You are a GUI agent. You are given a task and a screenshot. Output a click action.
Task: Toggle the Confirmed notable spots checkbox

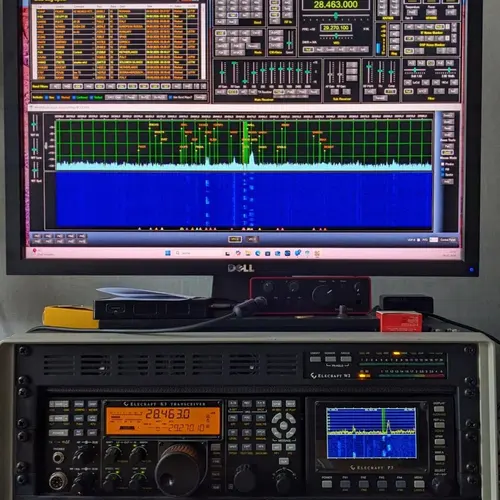(x=74, y=97)
